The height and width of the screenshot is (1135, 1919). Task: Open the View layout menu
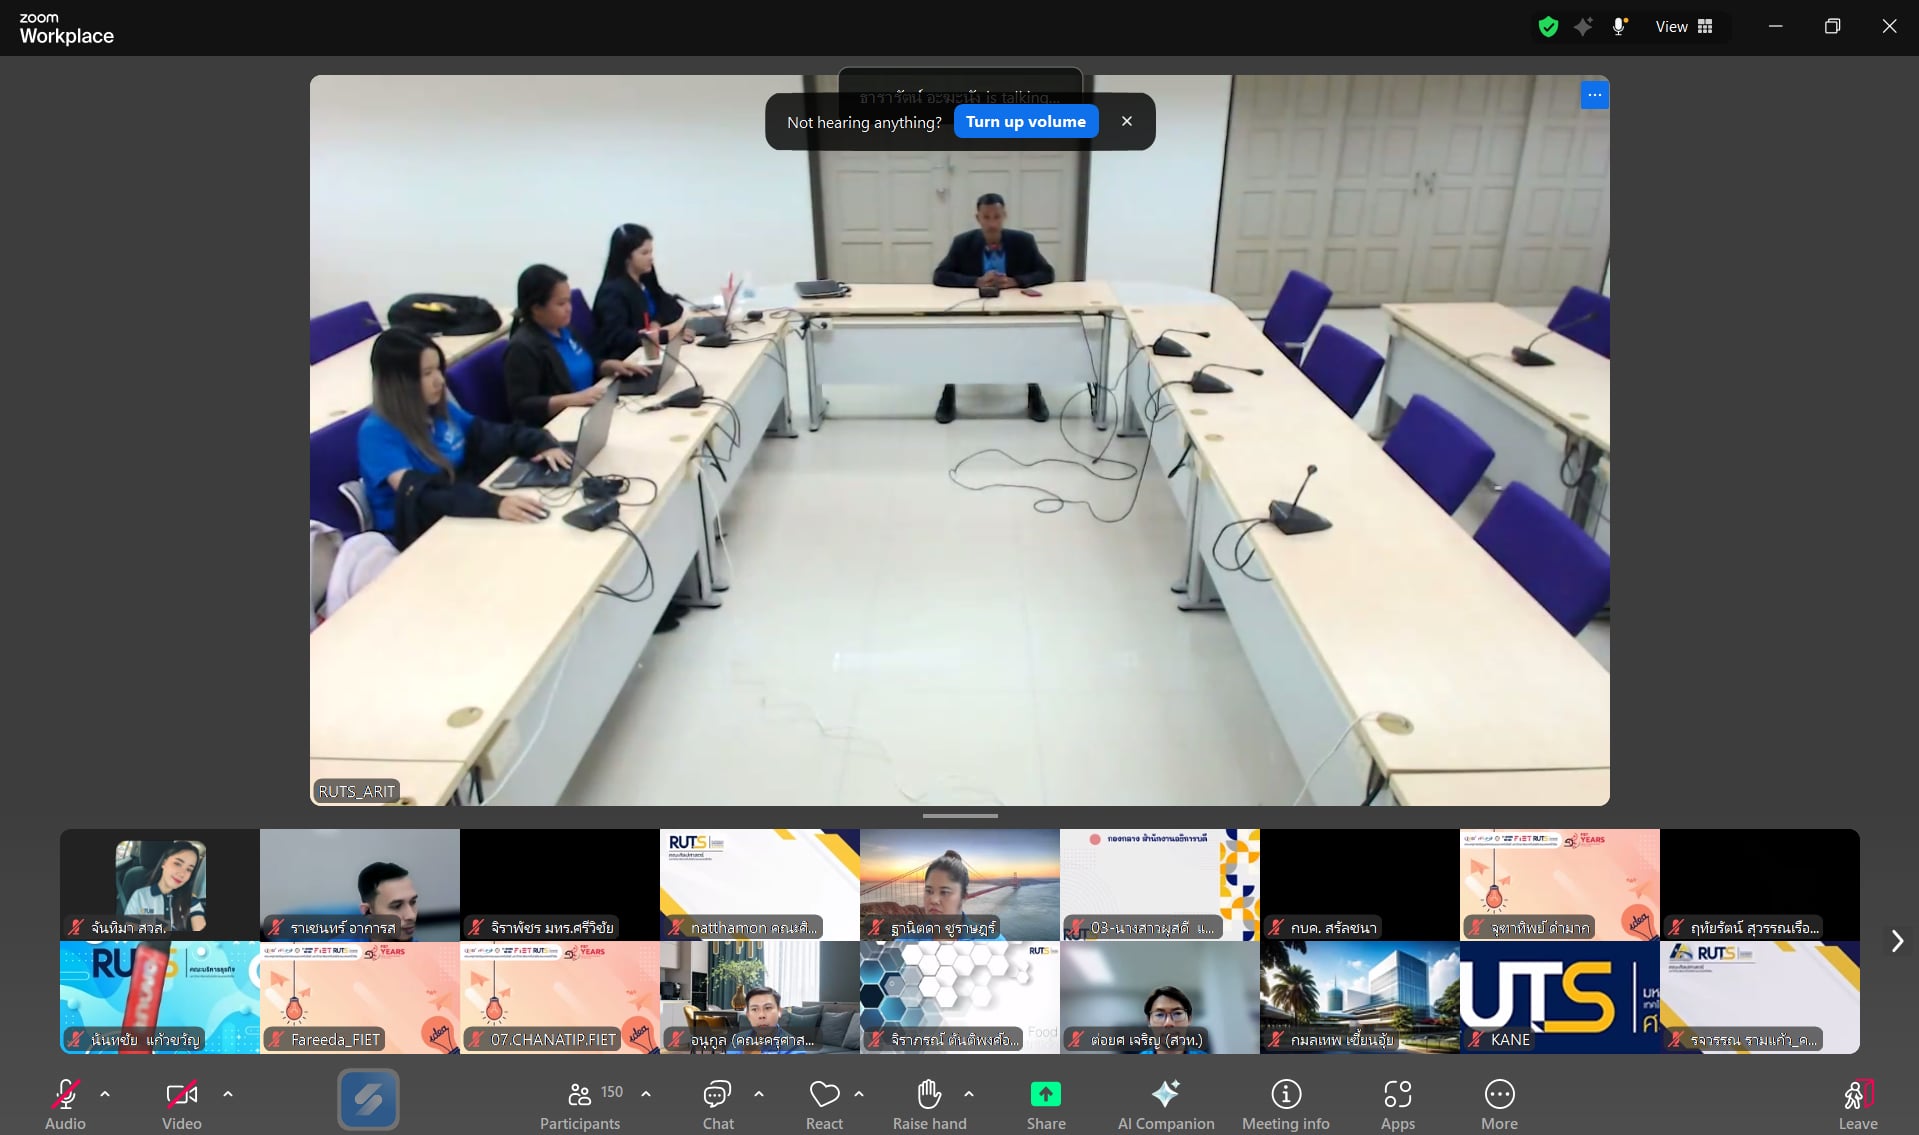click(x=1684, y=27)
